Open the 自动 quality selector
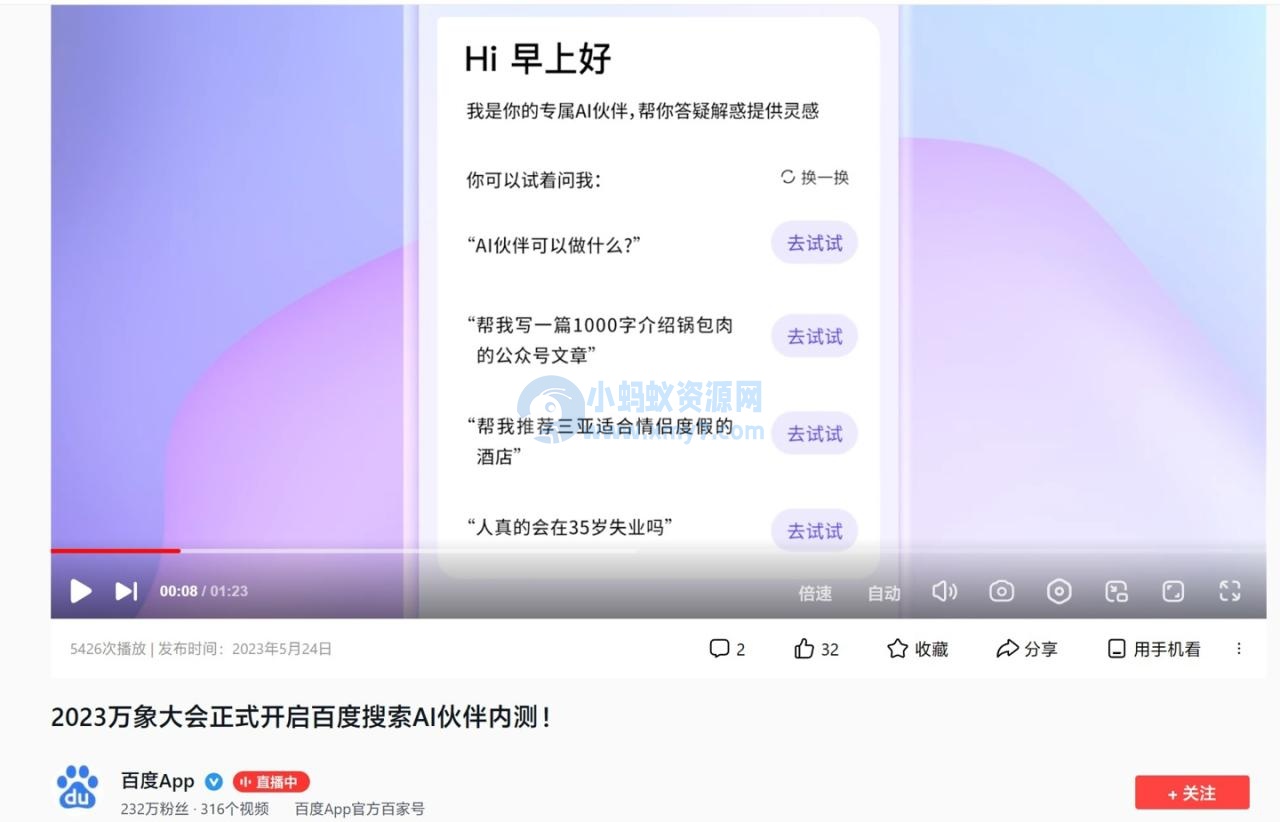The width and height of the screenshot is (1280, 822). pos(884,593)
